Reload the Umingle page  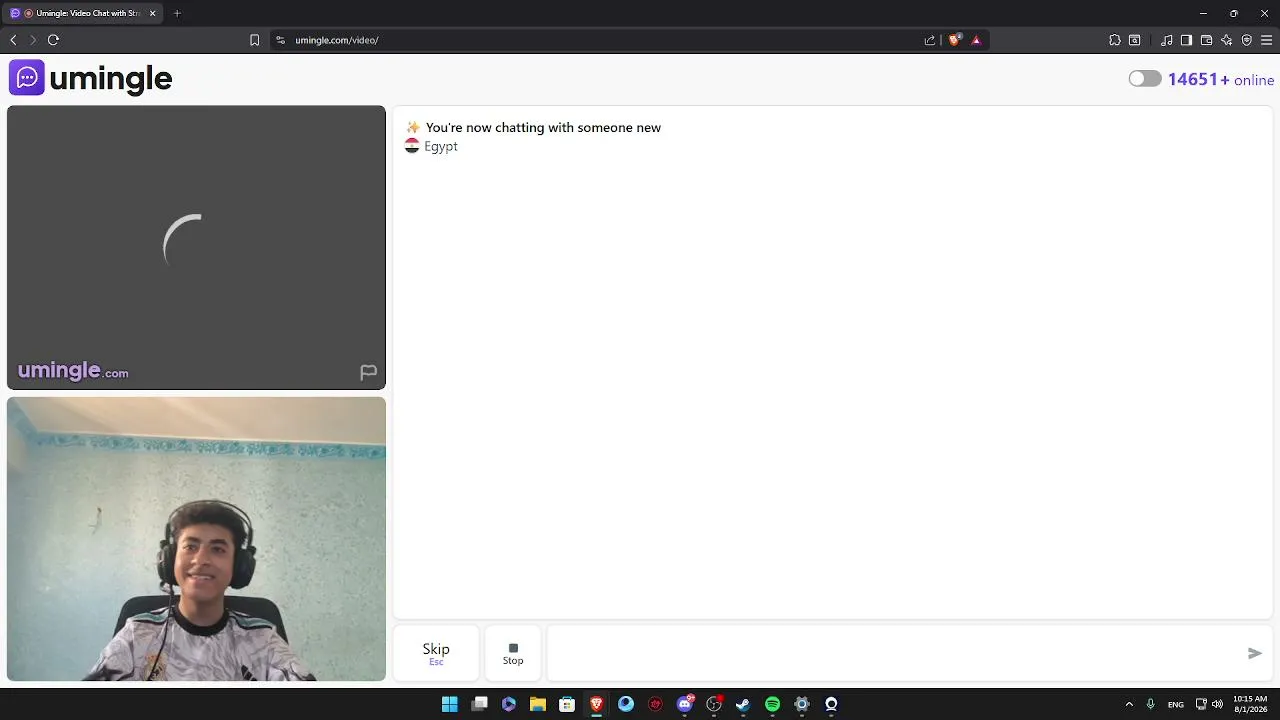pyautogui.click(x=54, y=40)
